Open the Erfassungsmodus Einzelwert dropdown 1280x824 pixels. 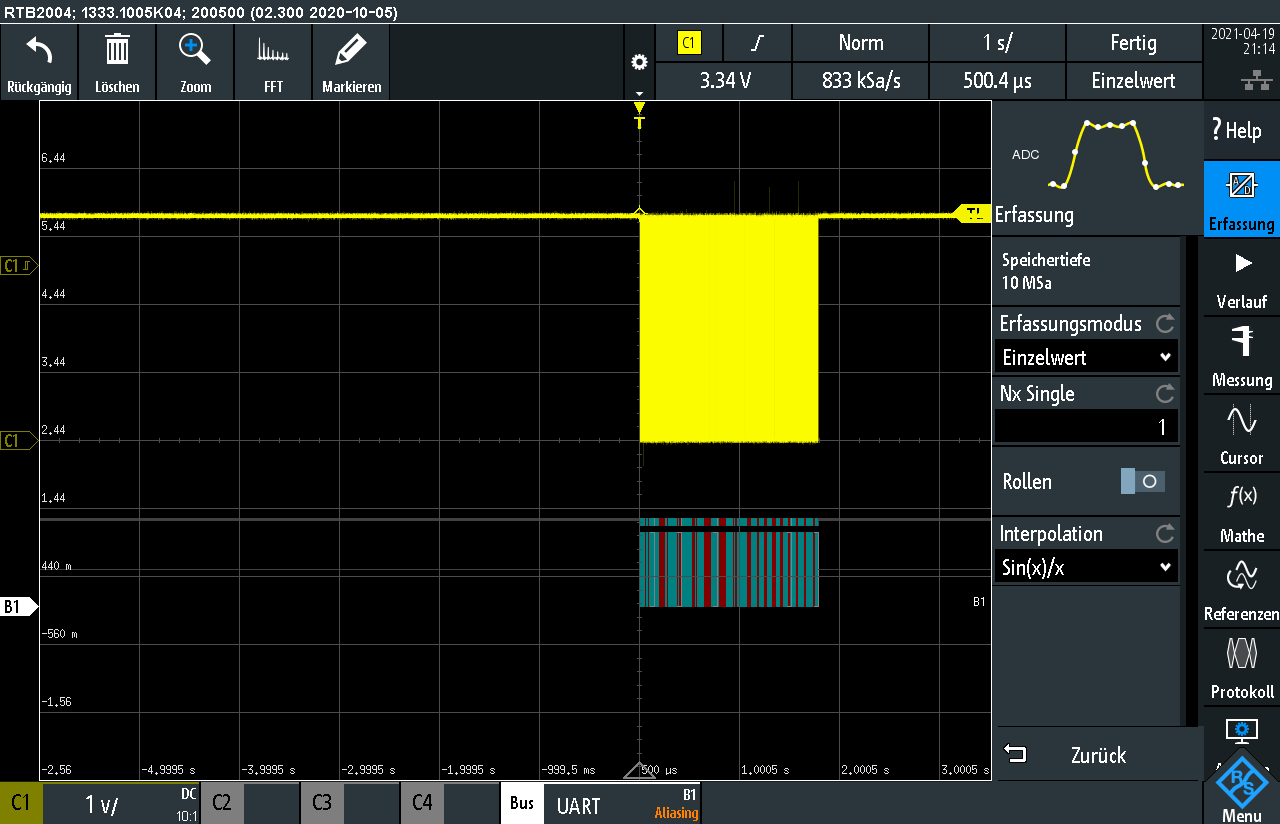(1087, 357)
